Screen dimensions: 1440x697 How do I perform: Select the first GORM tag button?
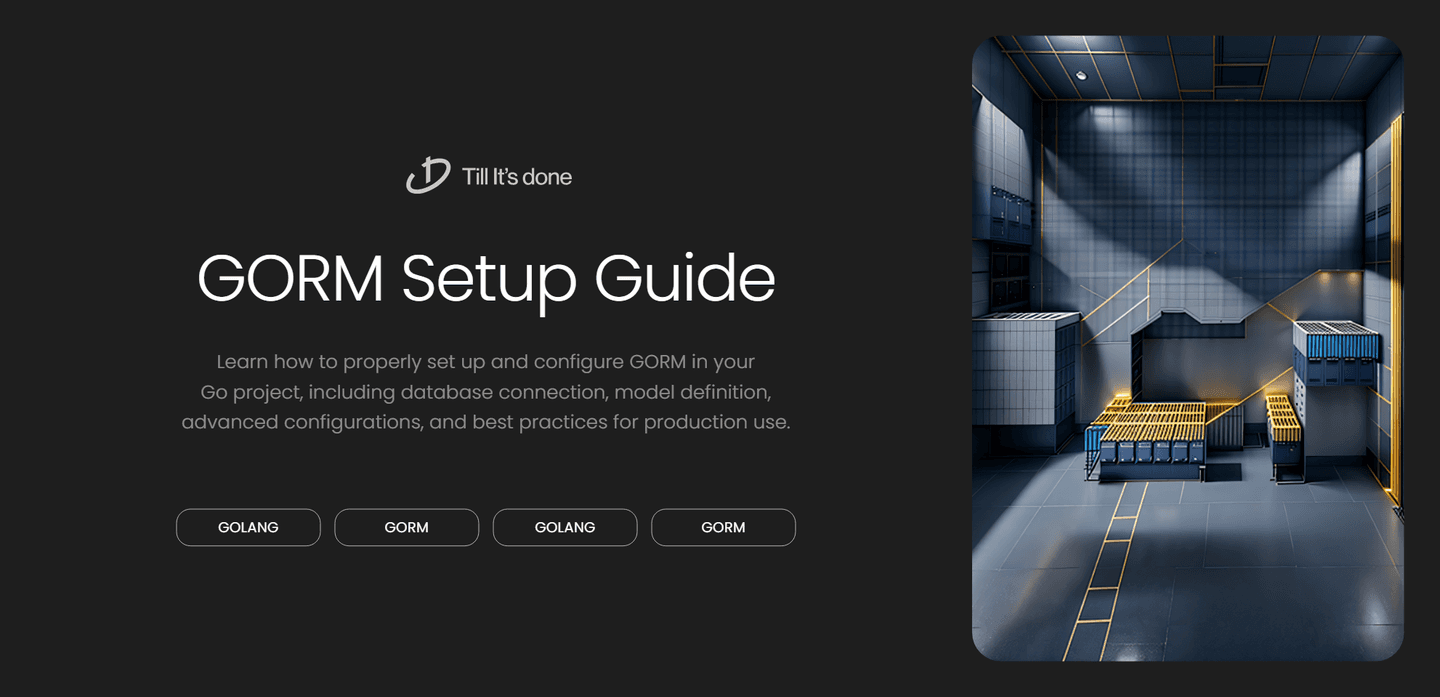[406, 527]
